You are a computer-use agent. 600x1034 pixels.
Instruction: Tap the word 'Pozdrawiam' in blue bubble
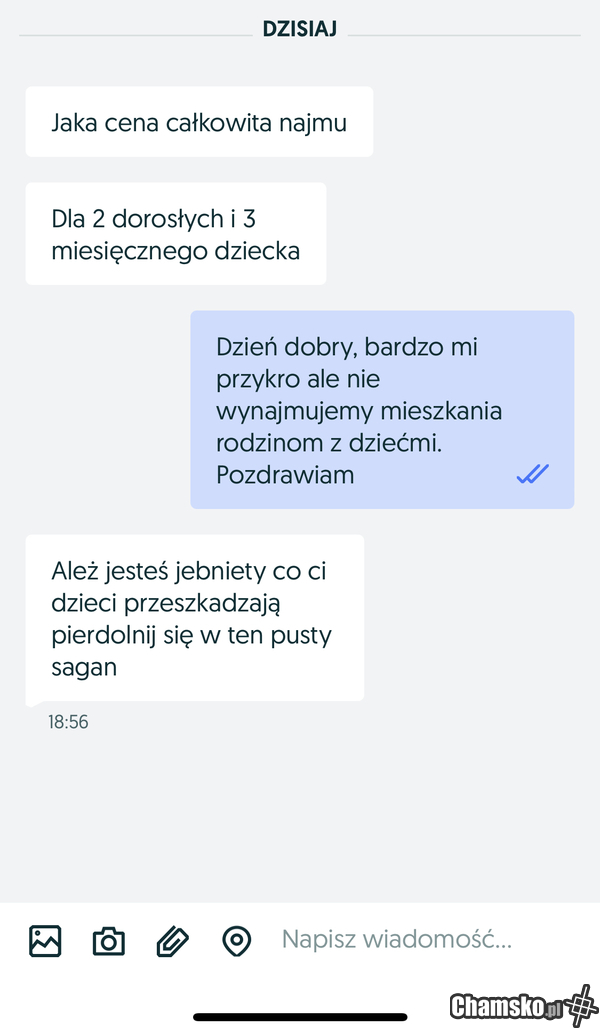tap(285, 475)
